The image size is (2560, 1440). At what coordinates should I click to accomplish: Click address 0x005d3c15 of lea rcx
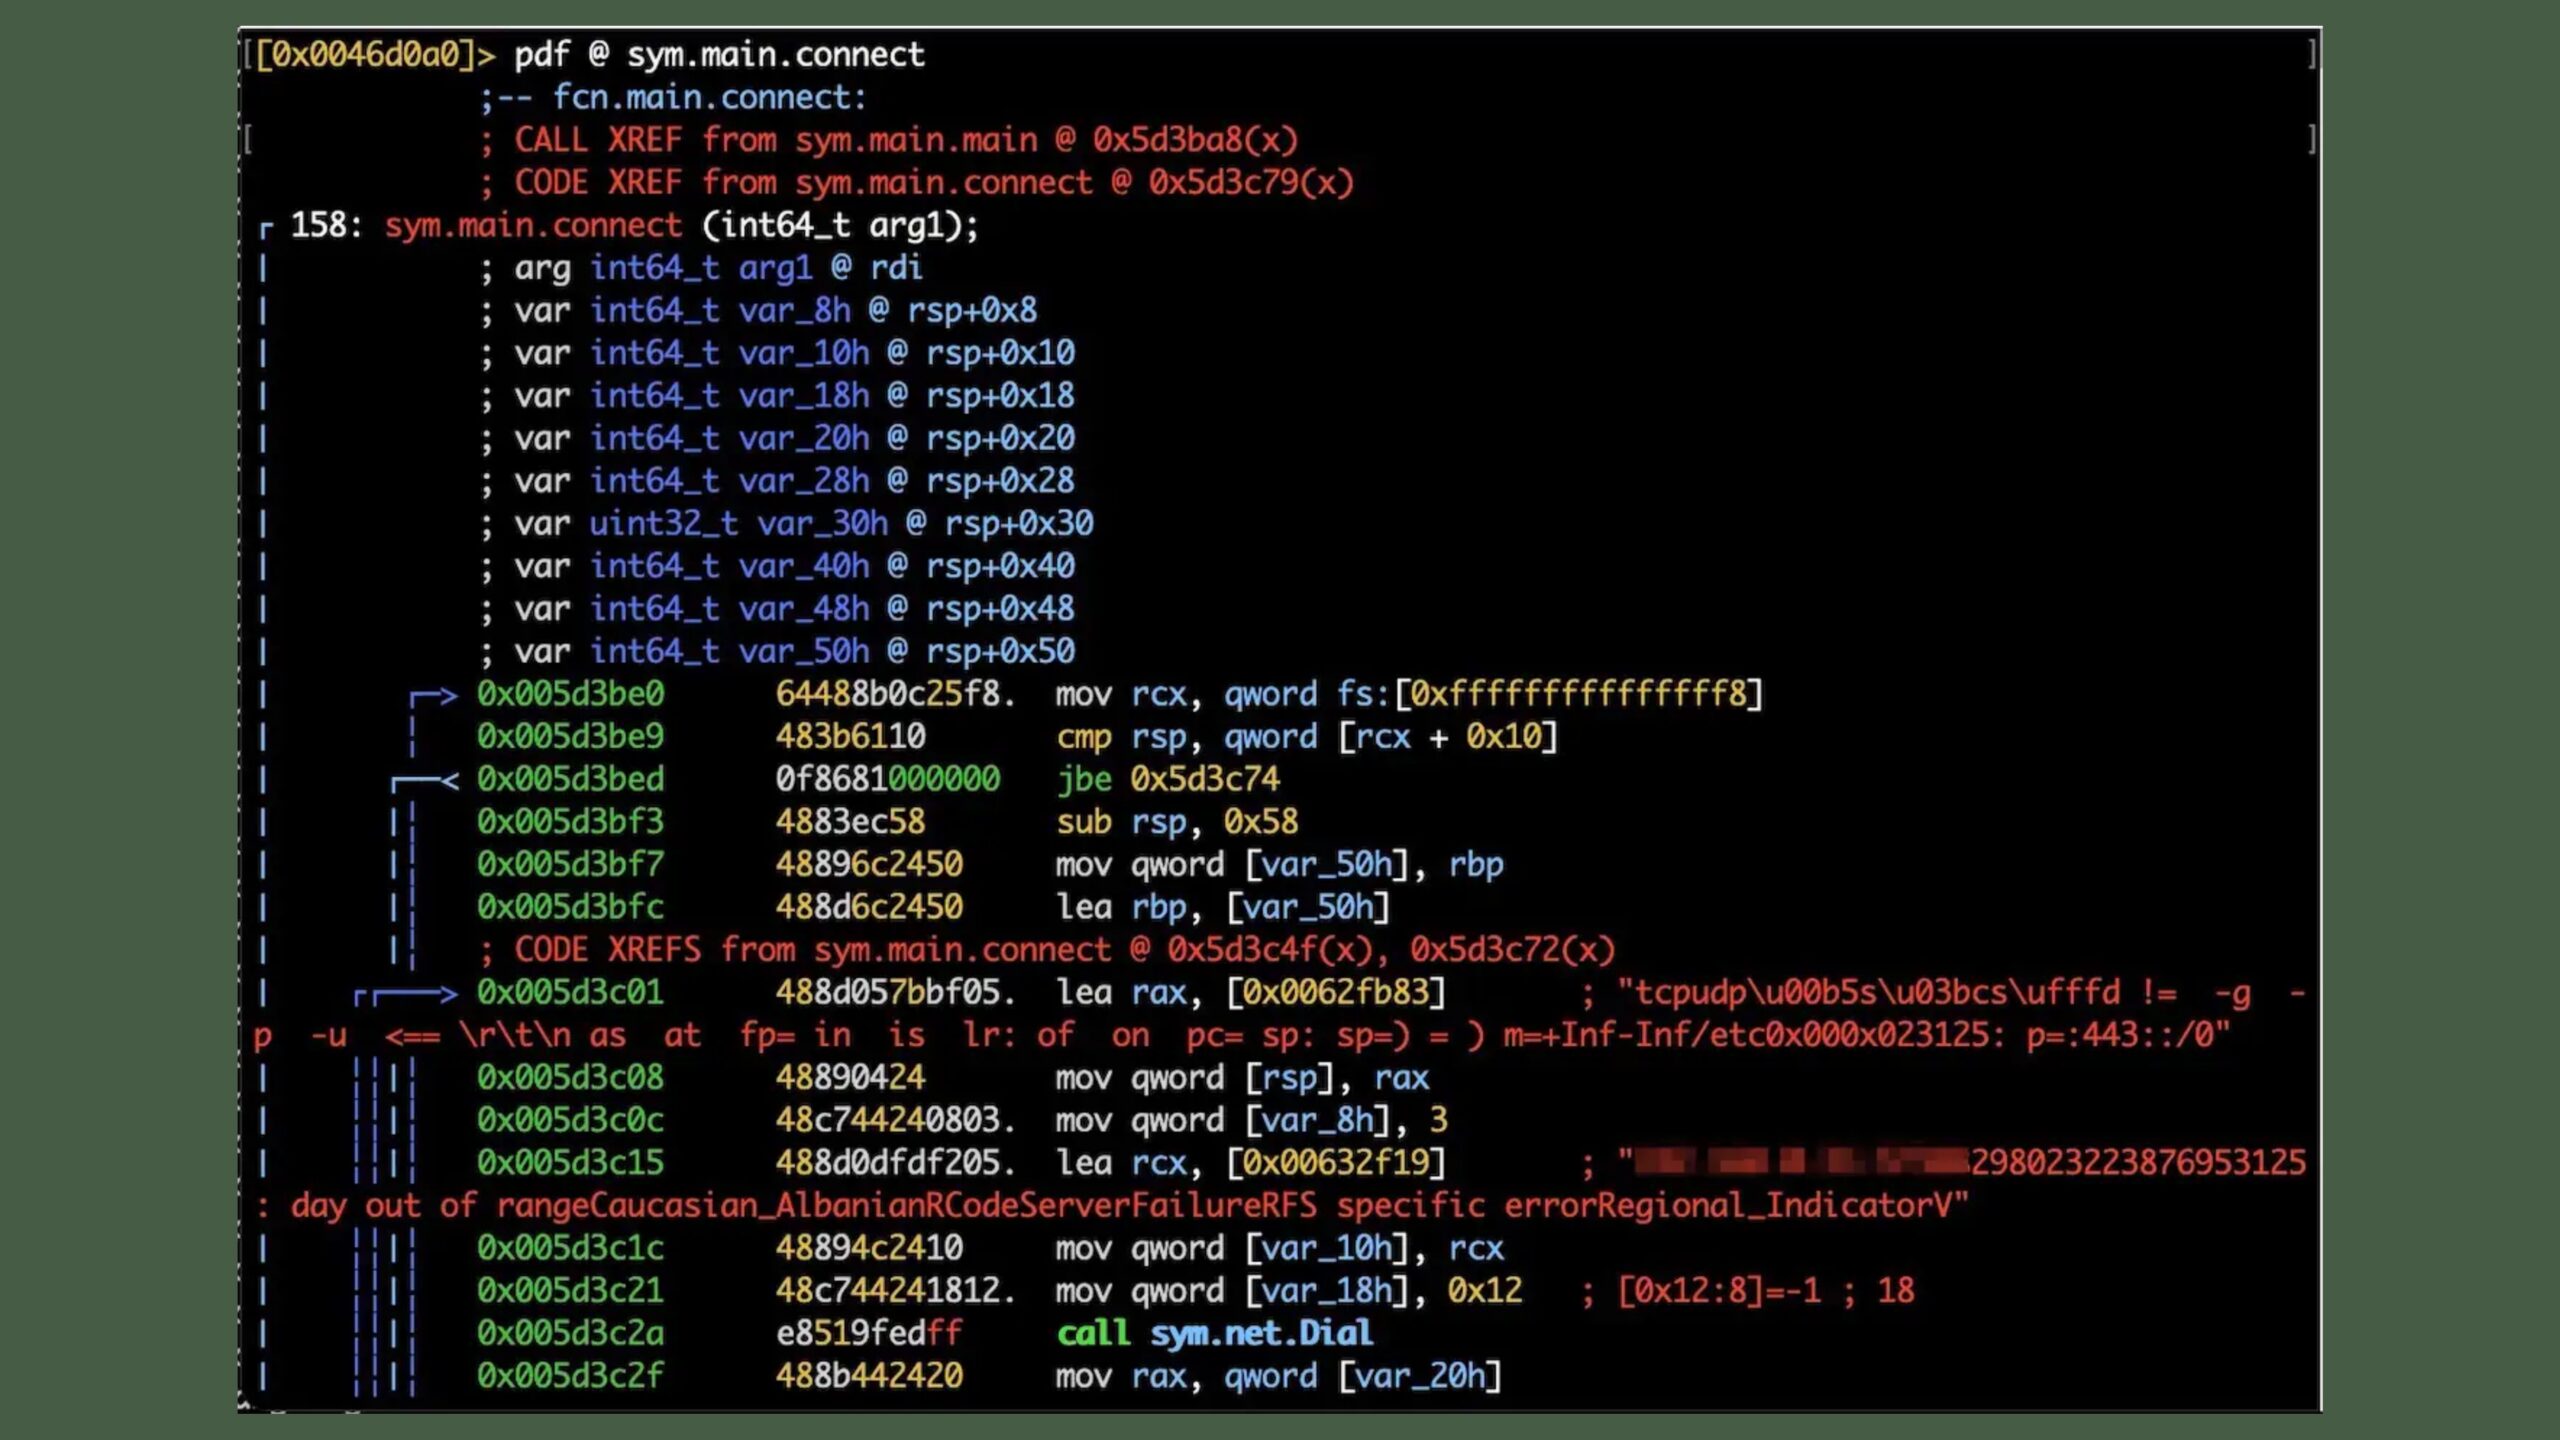(570, 1163)
